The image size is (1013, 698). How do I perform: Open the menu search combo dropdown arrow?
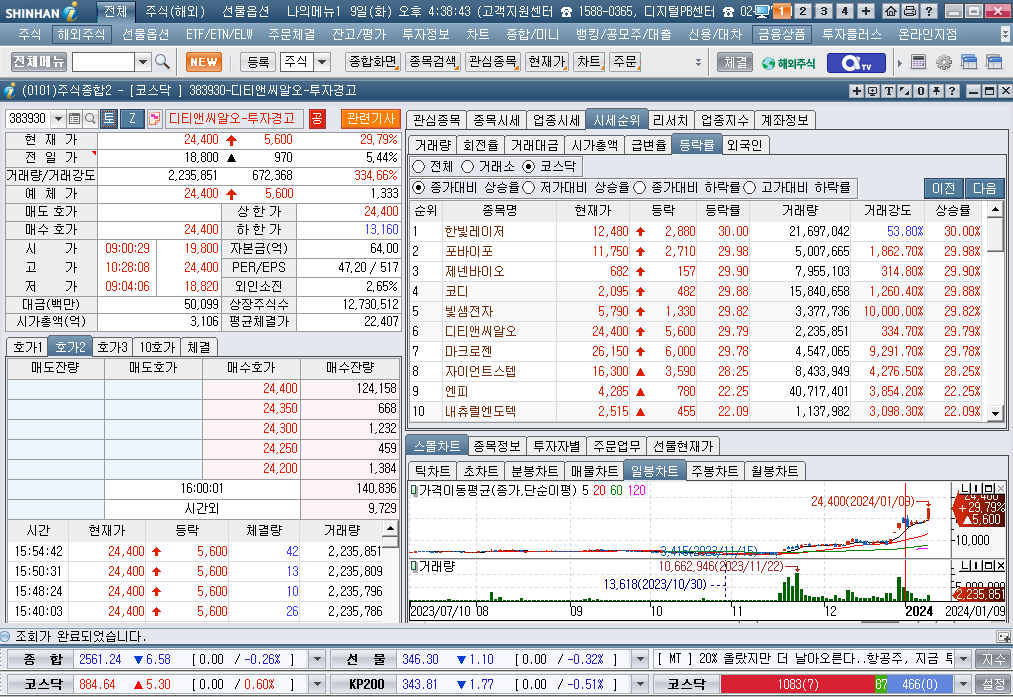[x=143, y=62]
